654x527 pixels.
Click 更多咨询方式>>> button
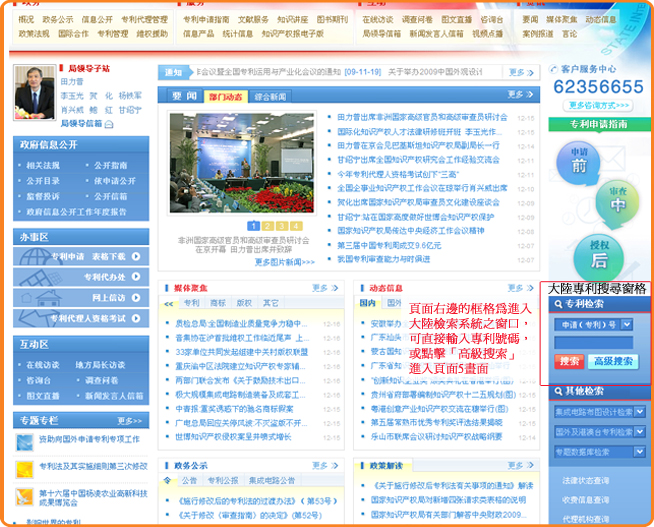[598, 105]
